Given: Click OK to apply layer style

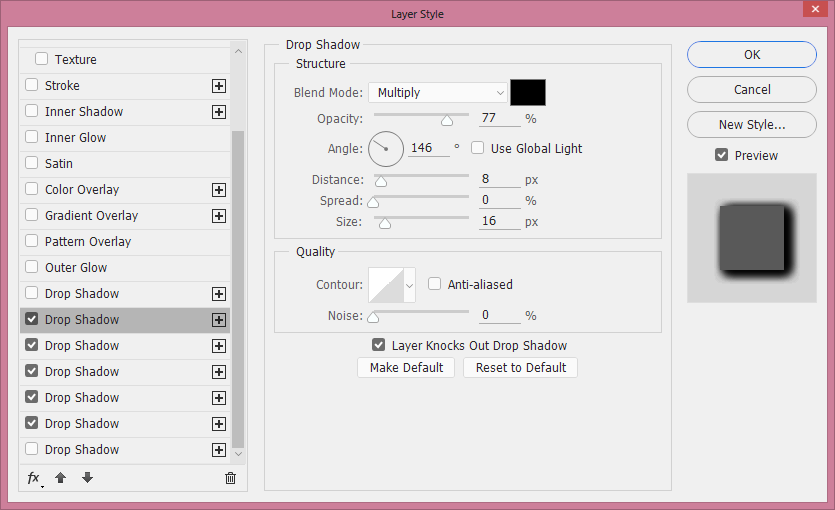Looking at the screenshot, I should coord(752,54).
